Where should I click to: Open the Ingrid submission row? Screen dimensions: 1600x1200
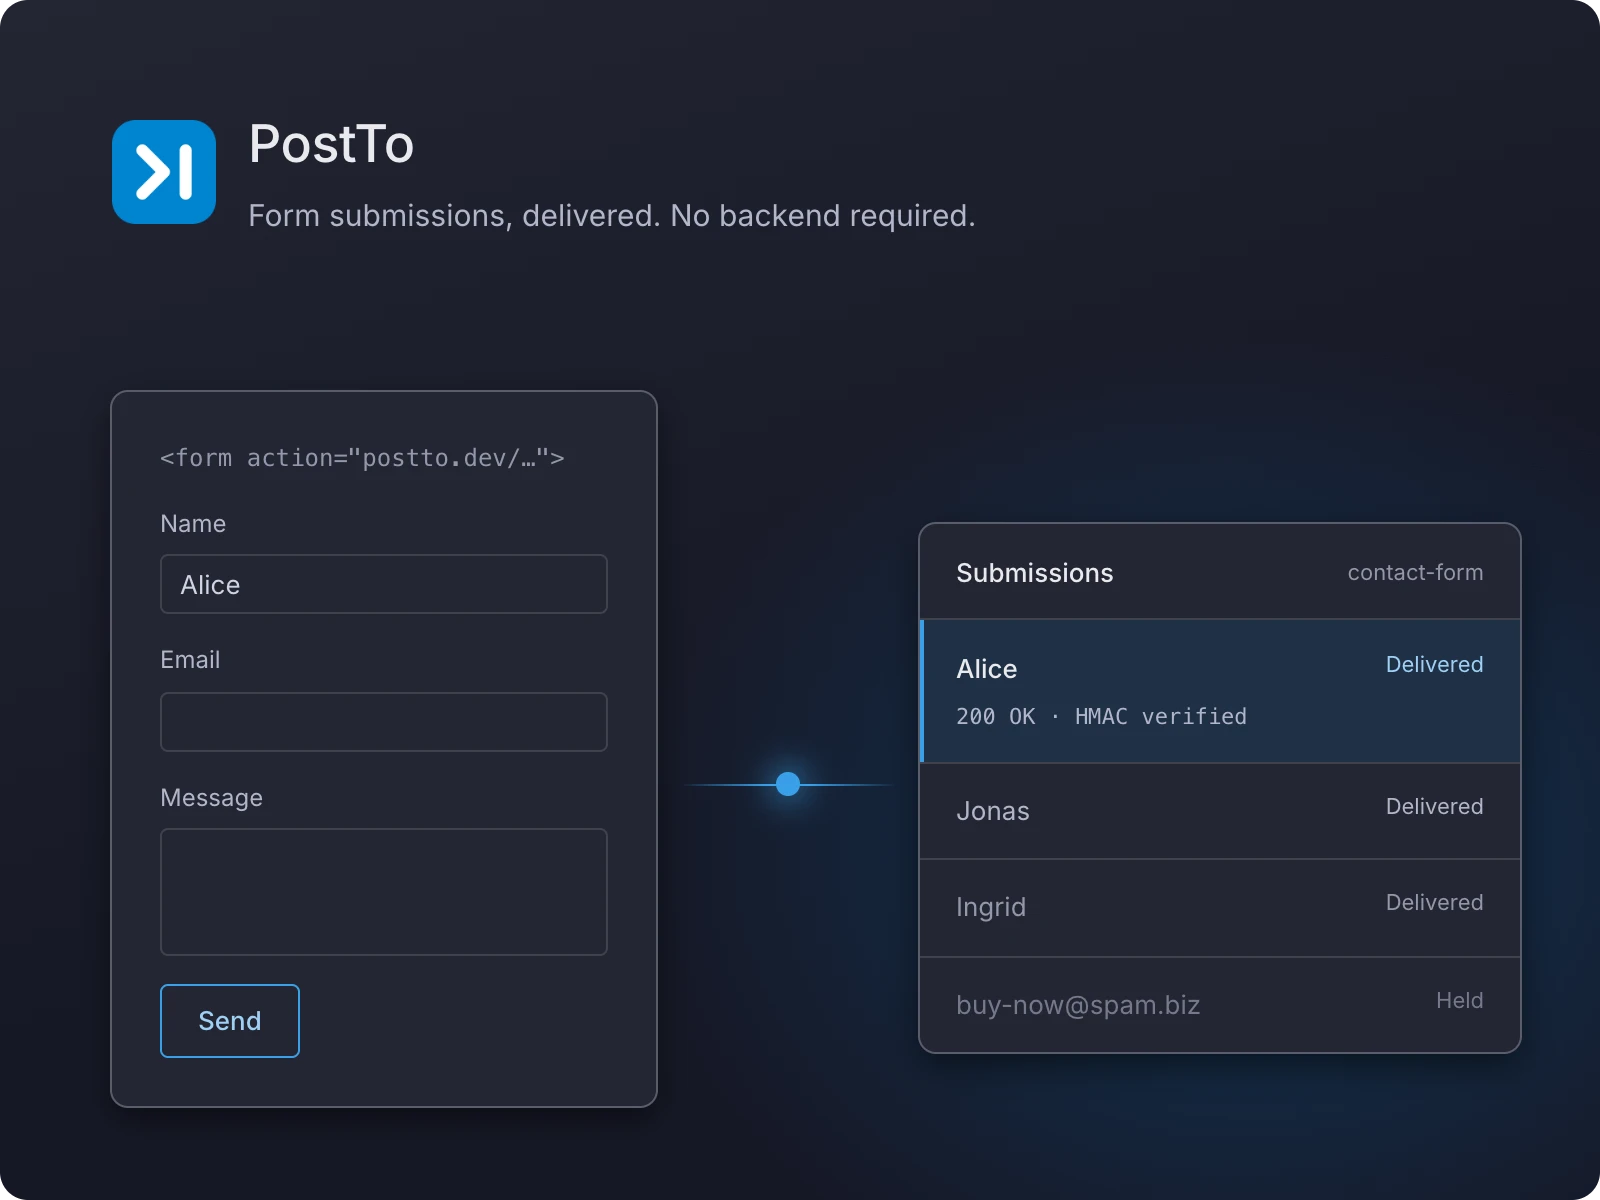[1220, 908]
